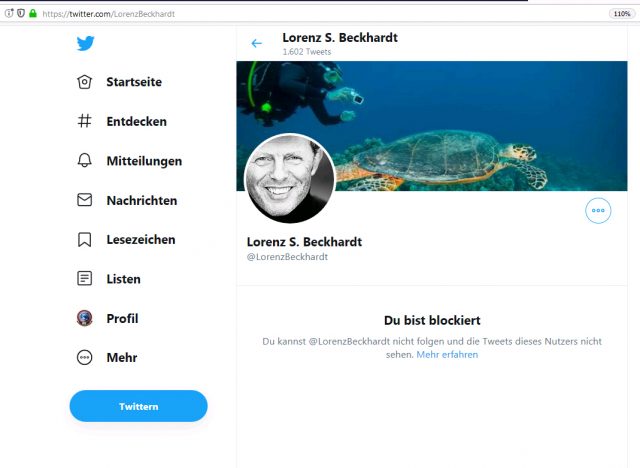Viewport: 640px width, 468px height.
Task: Follow the "Mehr erfahren" link
Action: pyautogui.click(x=447, y=355)
